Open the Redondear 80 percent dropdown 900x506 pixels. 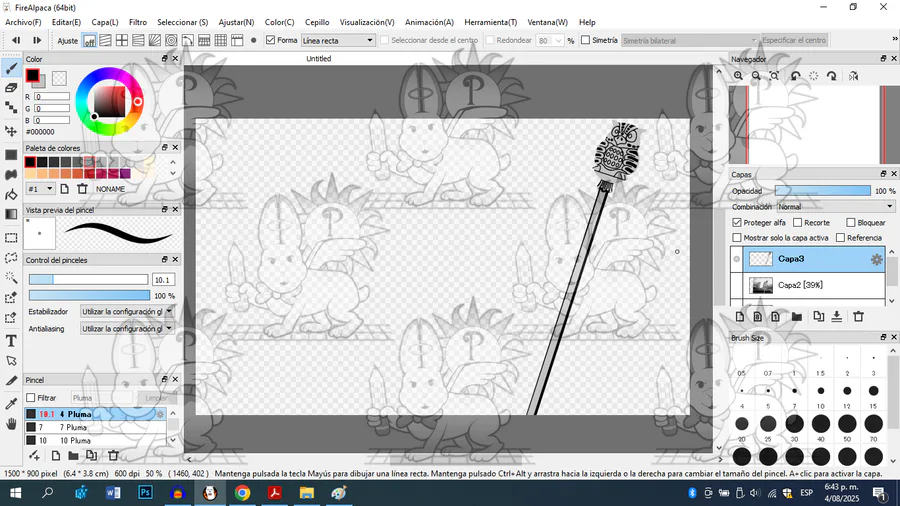click(x=549, y=41)
